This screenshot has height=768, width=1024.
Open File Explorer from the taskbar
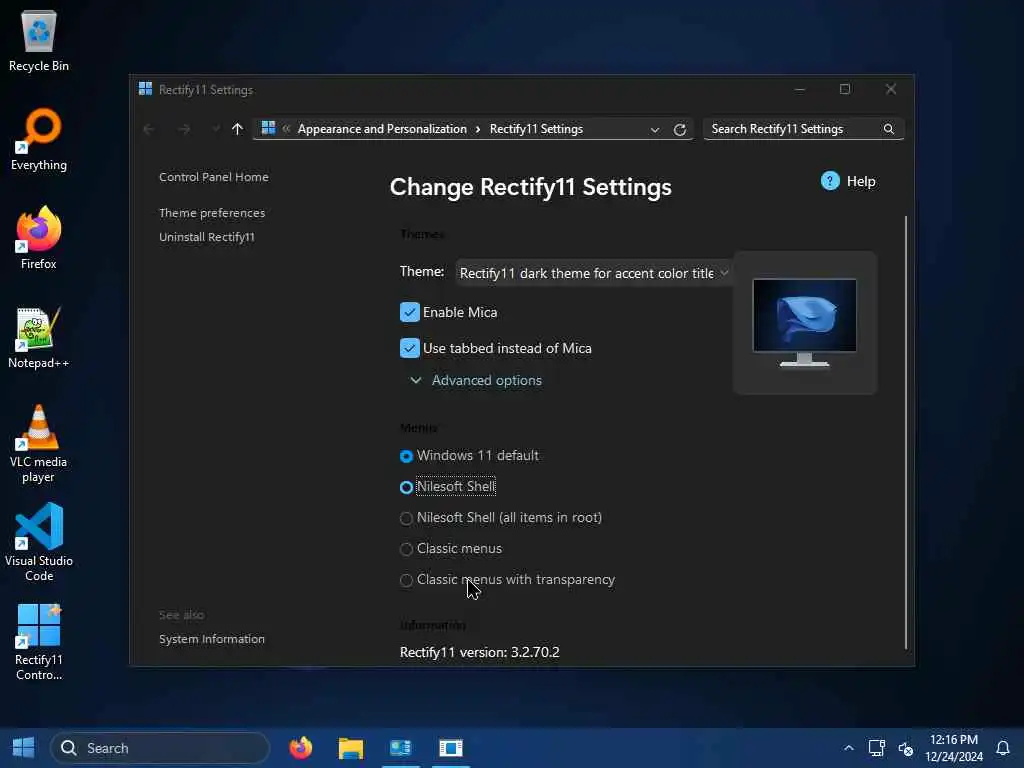351,748
